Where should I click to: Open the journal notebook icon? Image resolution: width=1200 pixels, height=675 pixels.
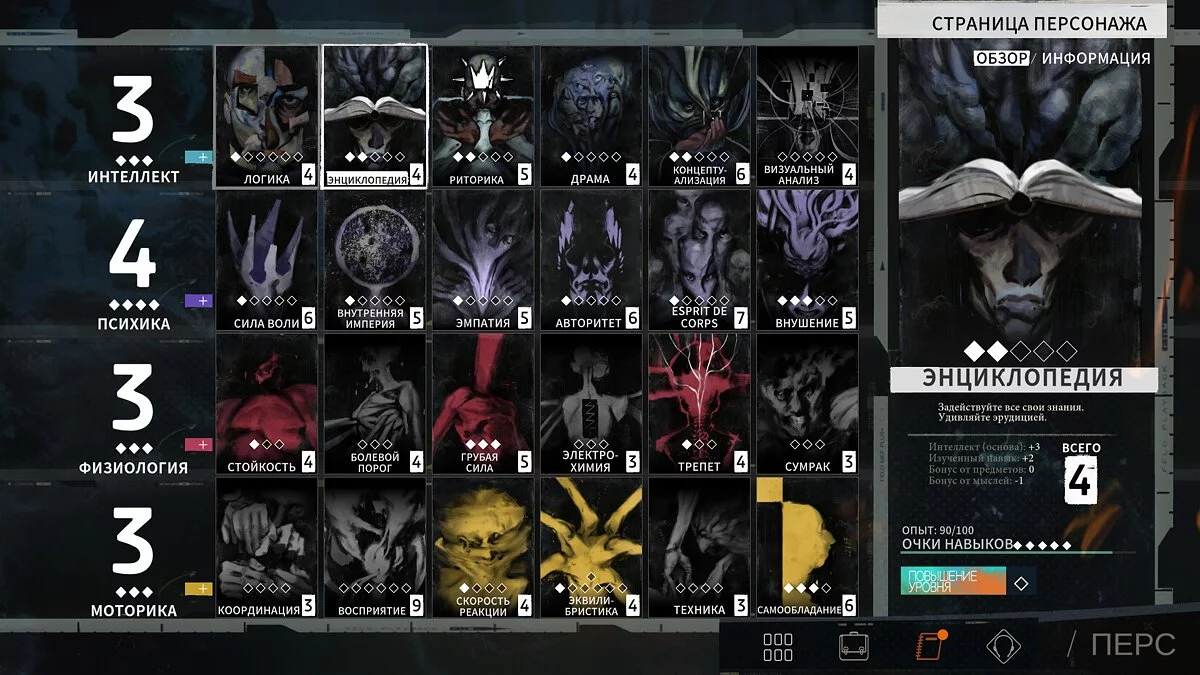point(929,646)
